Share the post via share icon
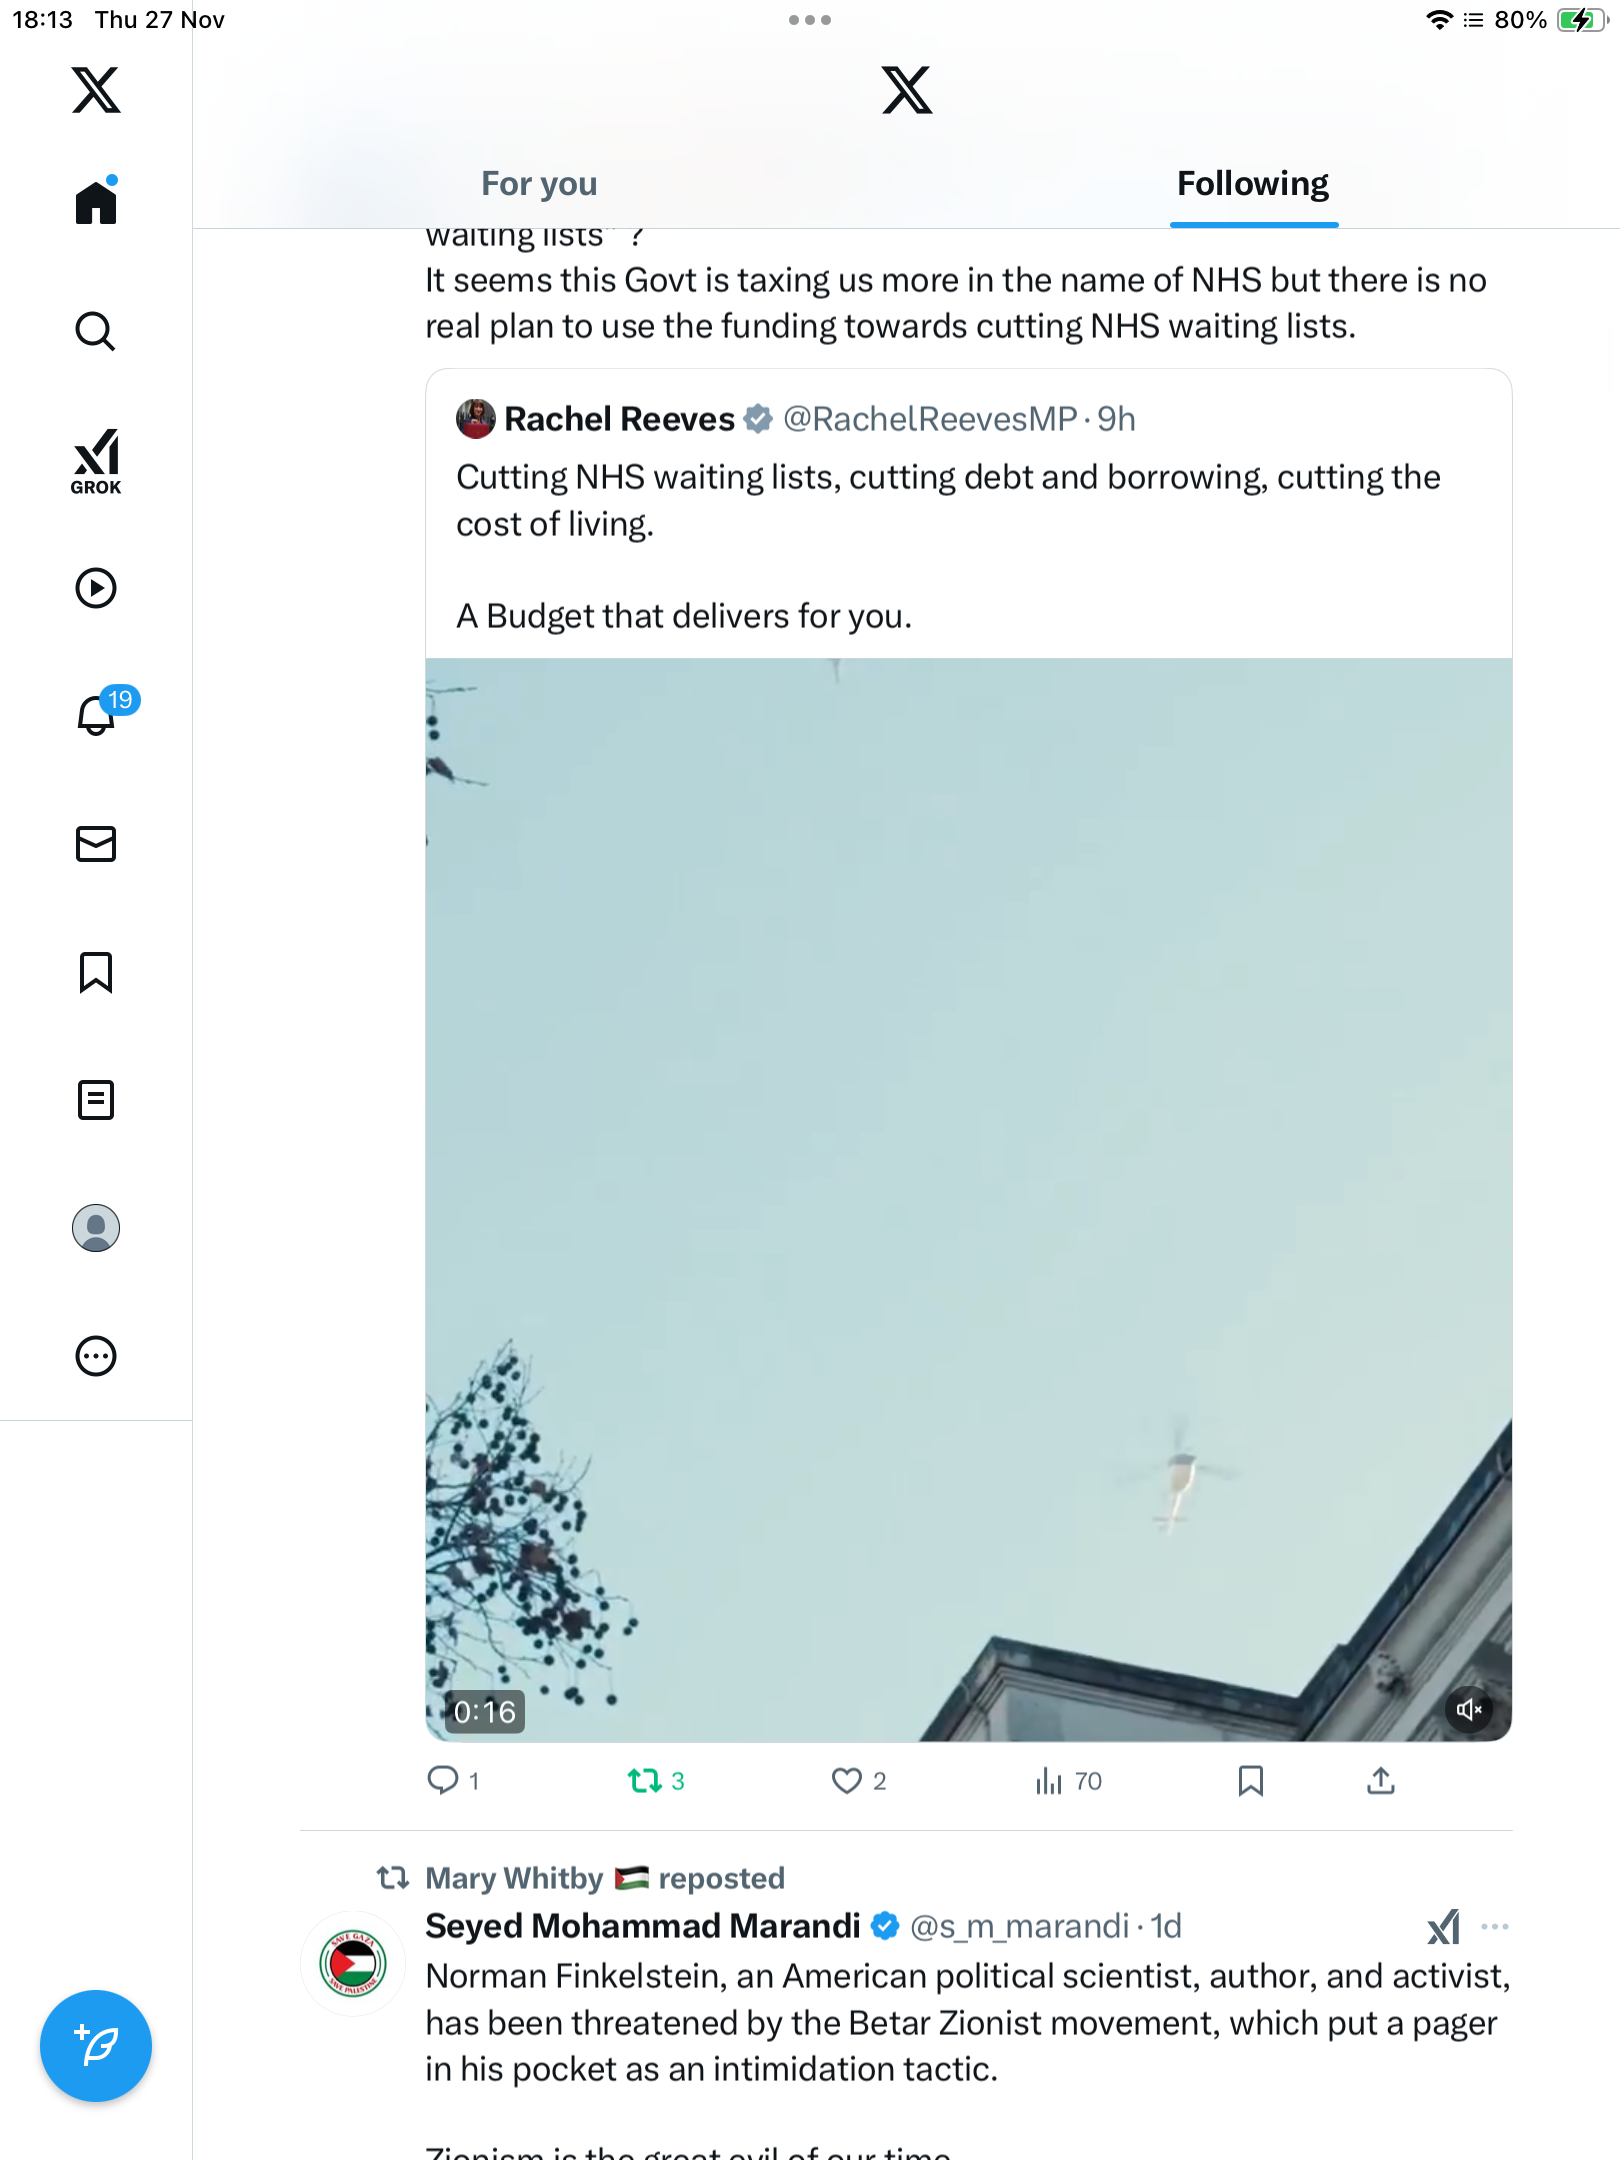Image resolution: width=1620 pixels, height=2160 pixels. coord(1381,1781)
